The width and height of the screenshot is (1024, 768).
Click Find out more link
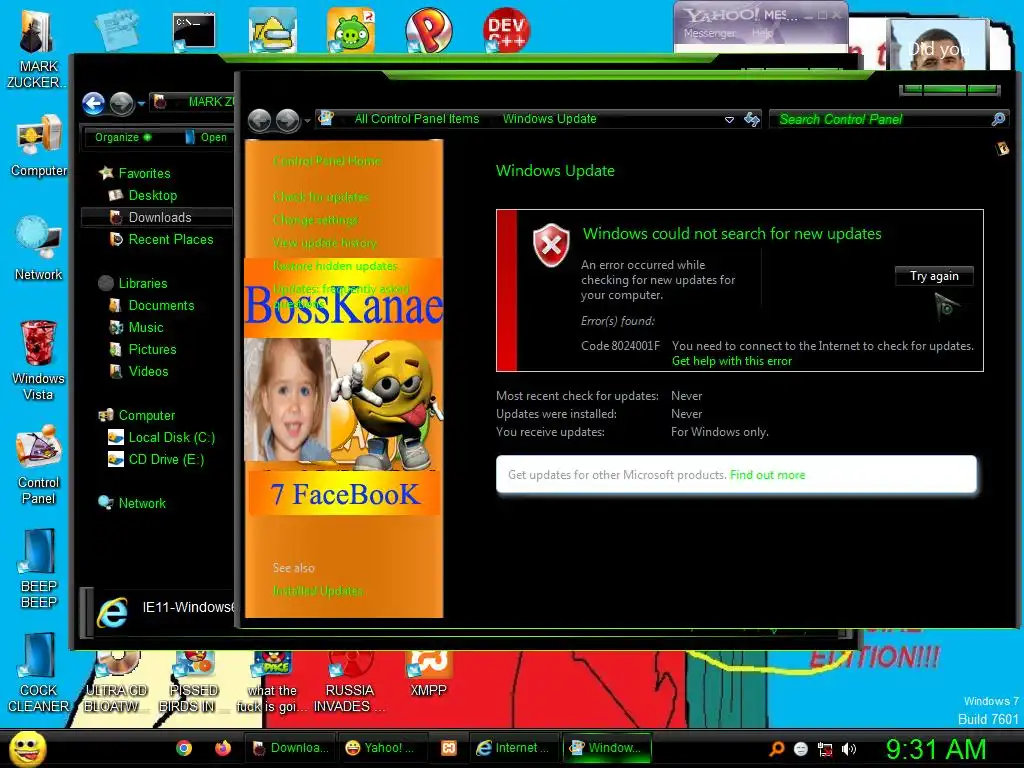(x=767, y=475)
